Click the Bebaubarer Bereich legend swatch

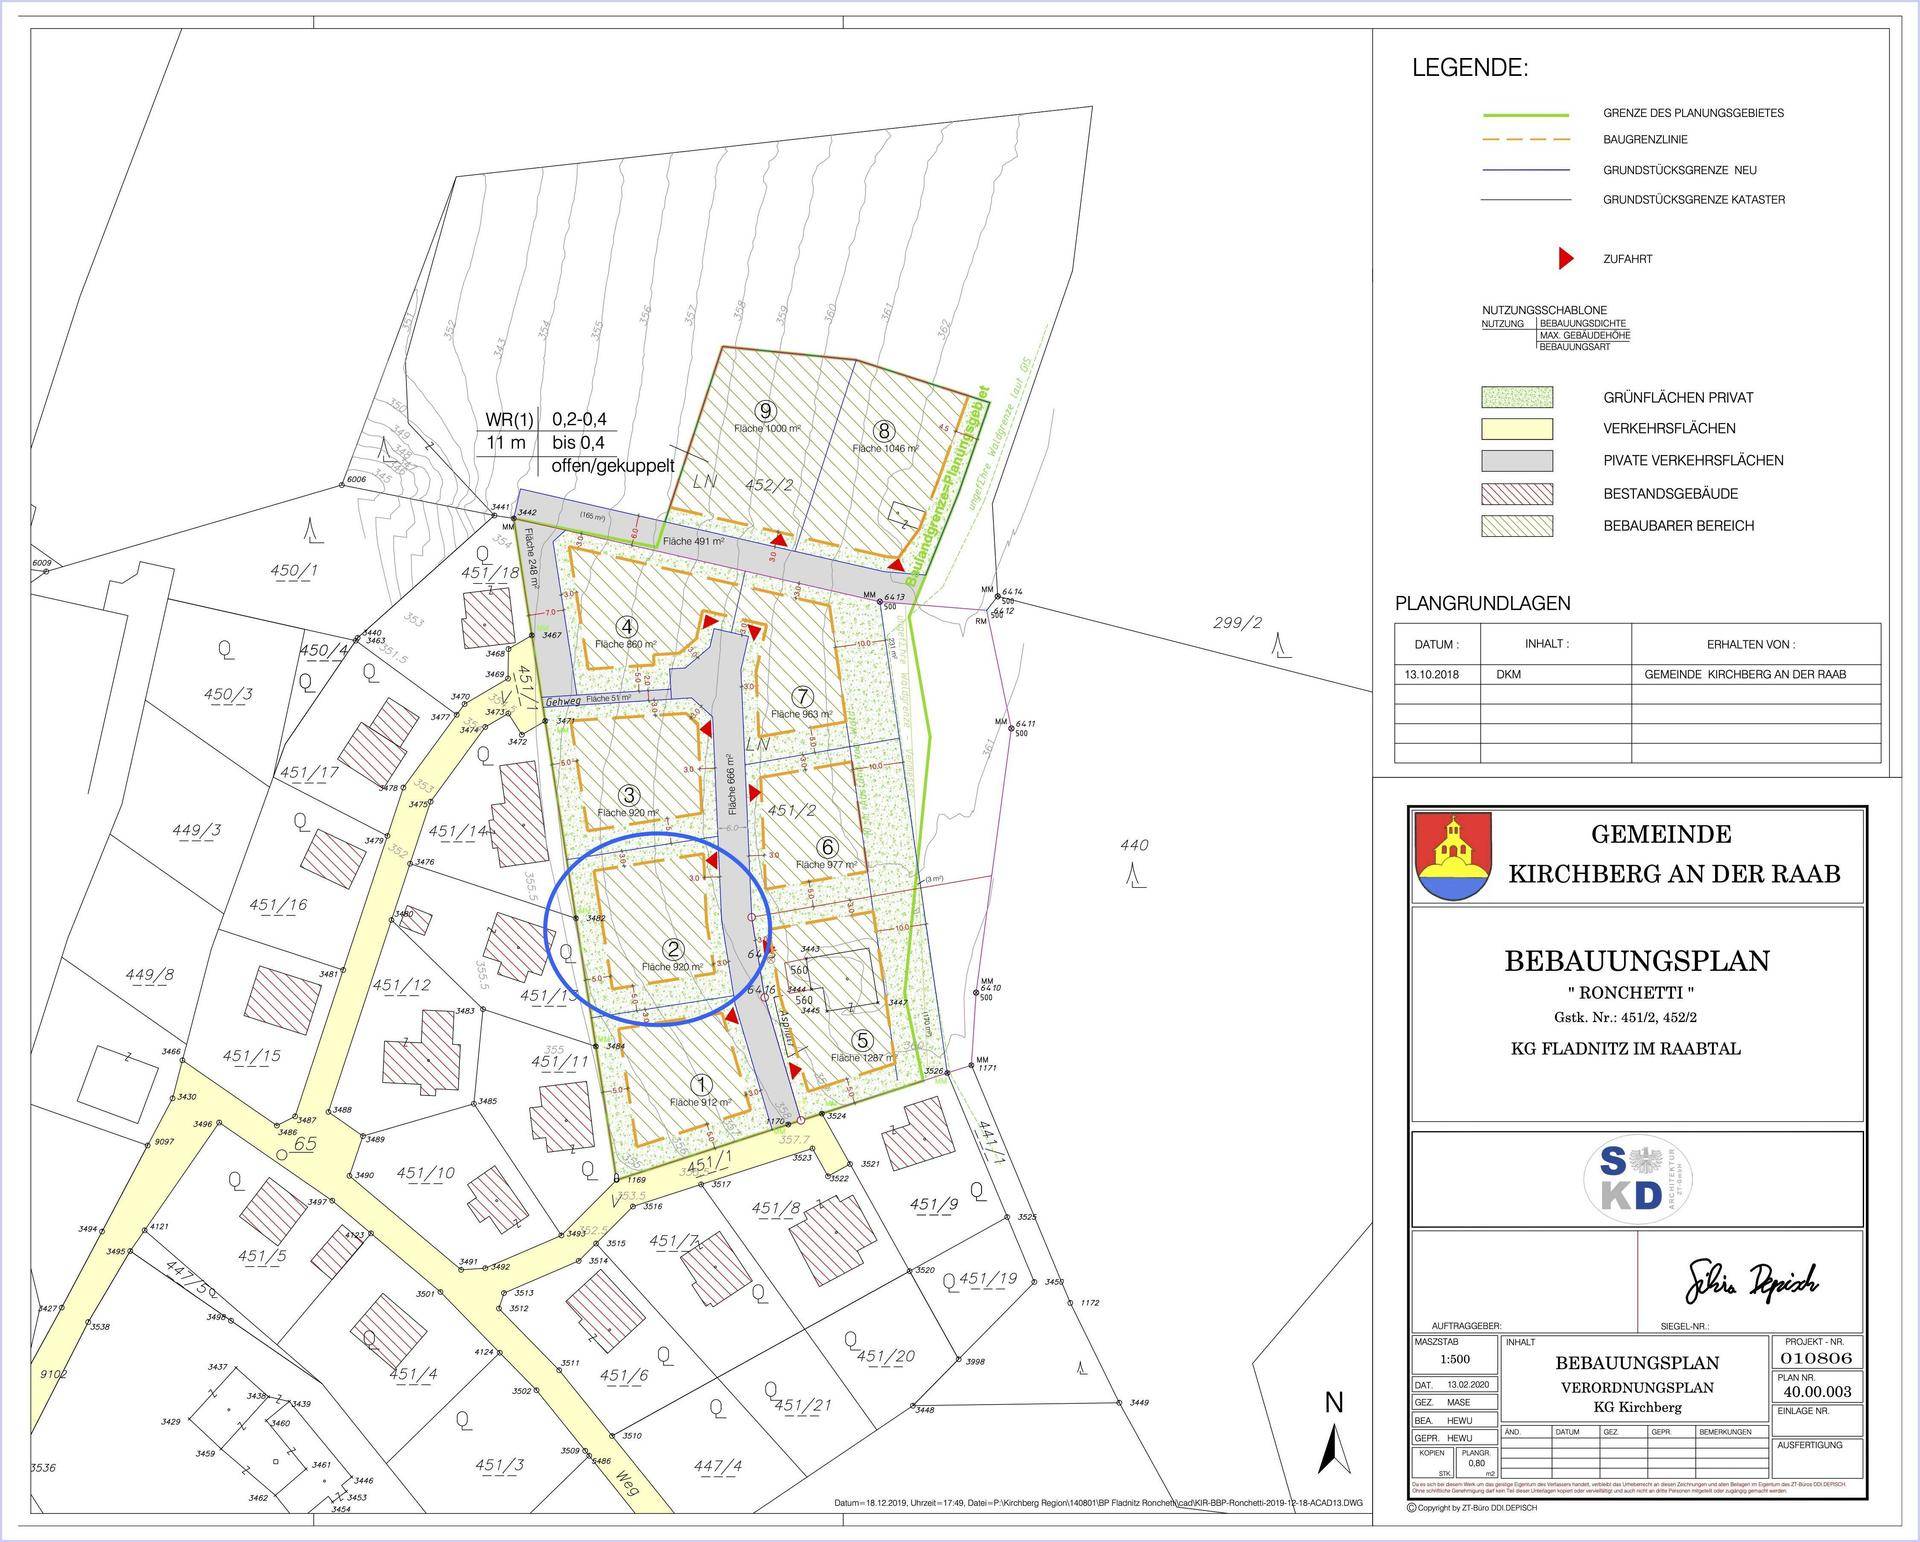pos(1516,525)
